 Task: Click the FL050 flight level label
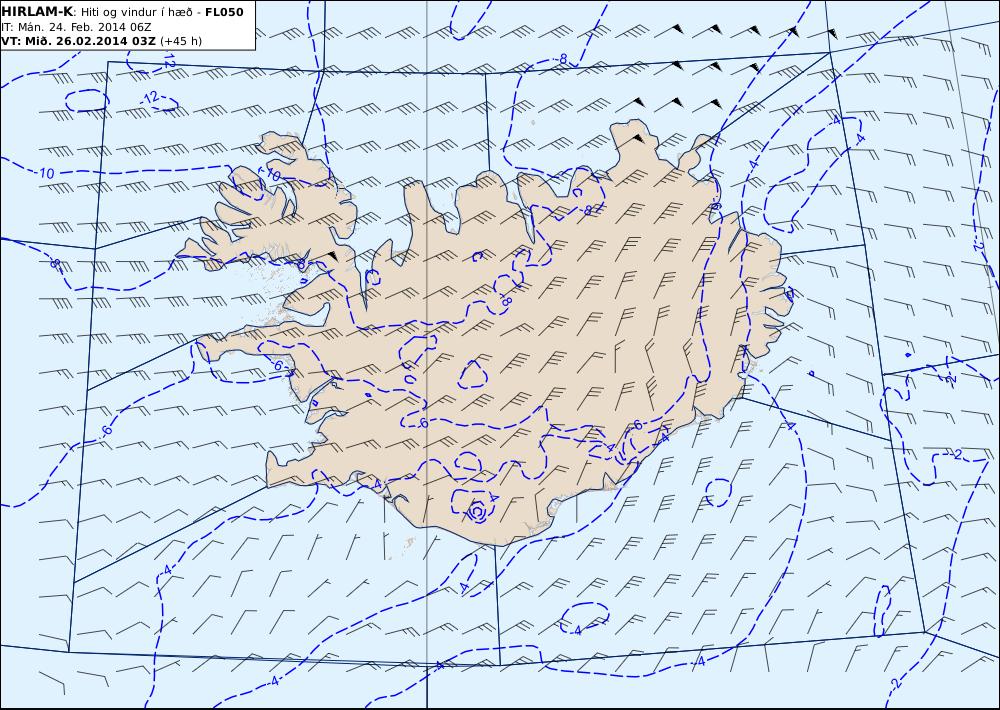[x=224, y=12]
